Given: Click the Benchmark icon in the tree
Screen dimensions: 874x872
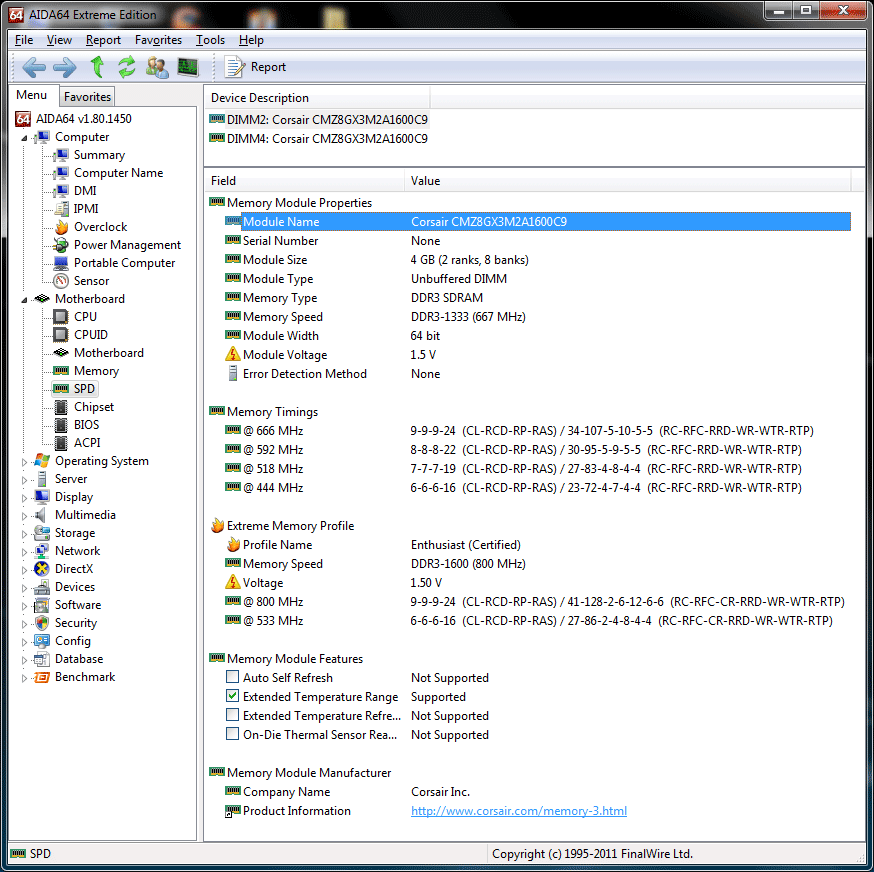Looking at the screenshot, I should (42, 677).
